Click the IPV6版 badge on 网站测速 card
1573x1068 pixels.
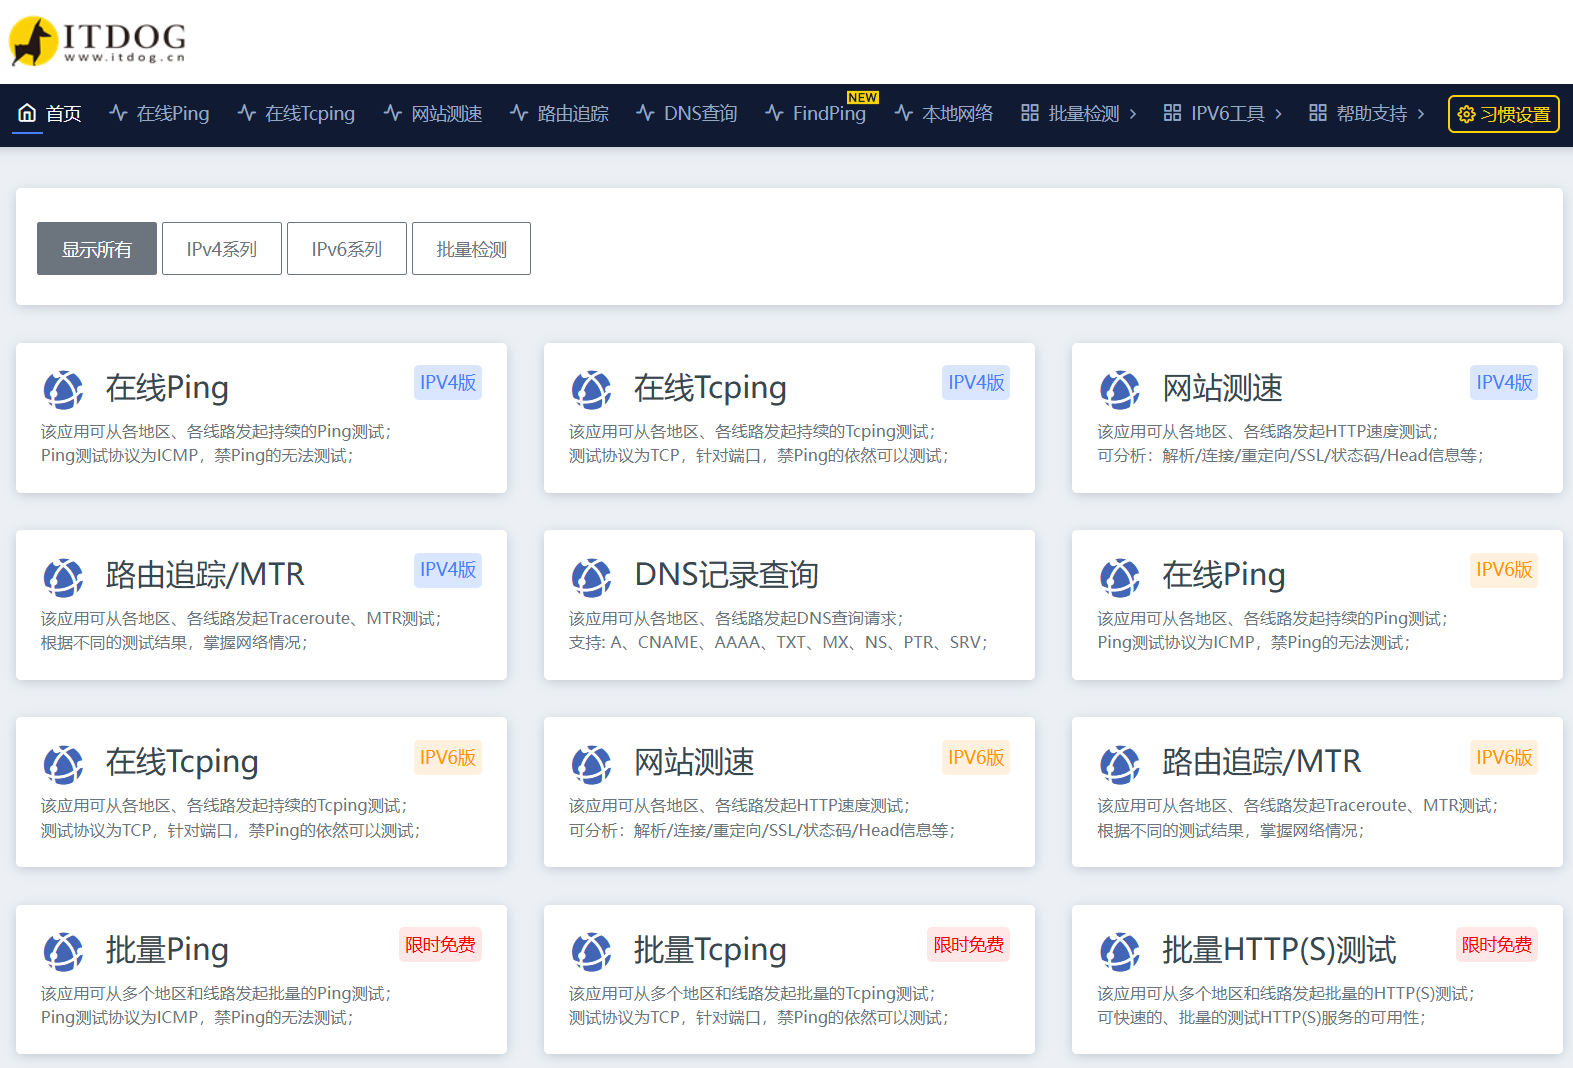(x=975, y=757)
